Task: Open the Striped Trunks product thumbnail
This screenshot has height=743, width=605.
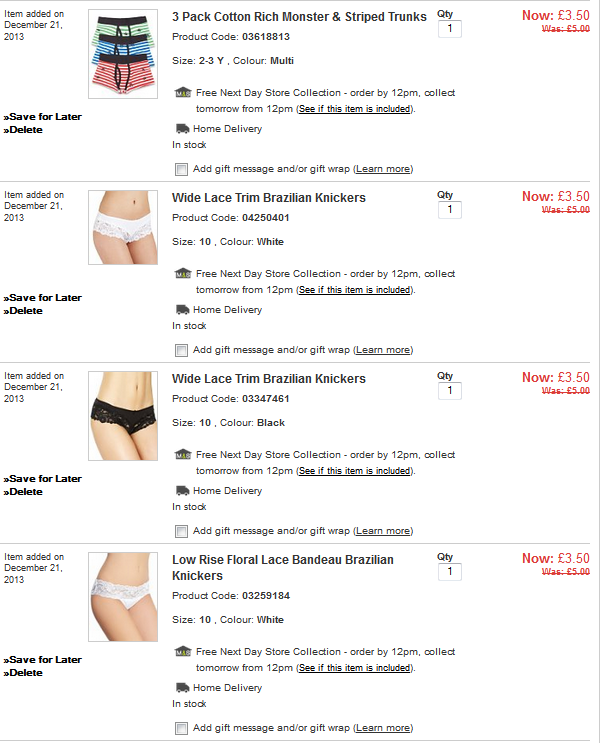Action: click(123, 54)
